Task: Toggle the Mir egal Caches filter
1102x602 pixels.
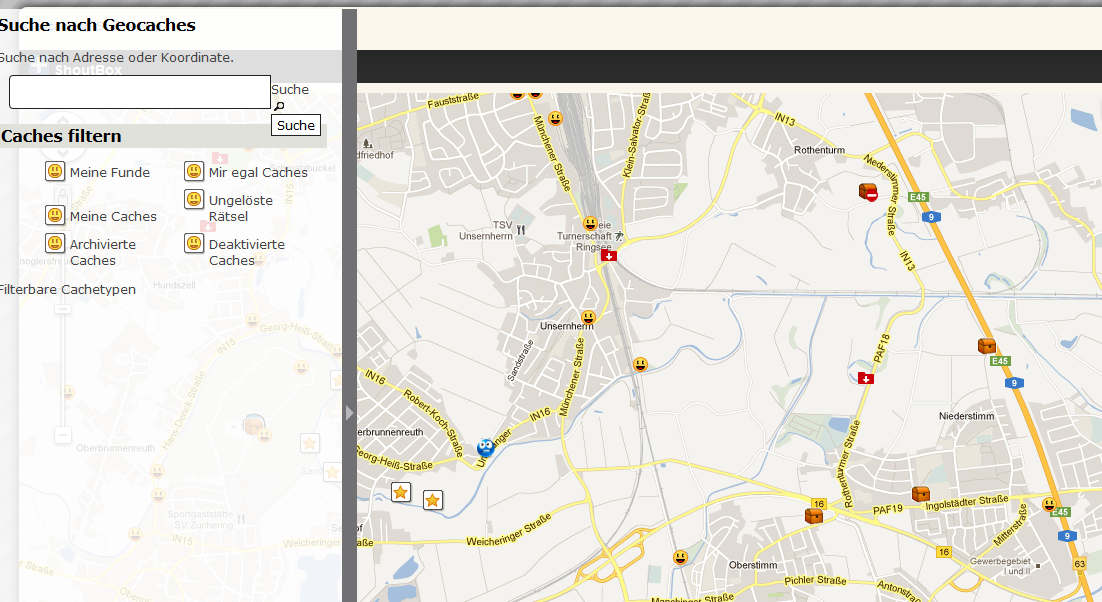Action: coord(194,172)
